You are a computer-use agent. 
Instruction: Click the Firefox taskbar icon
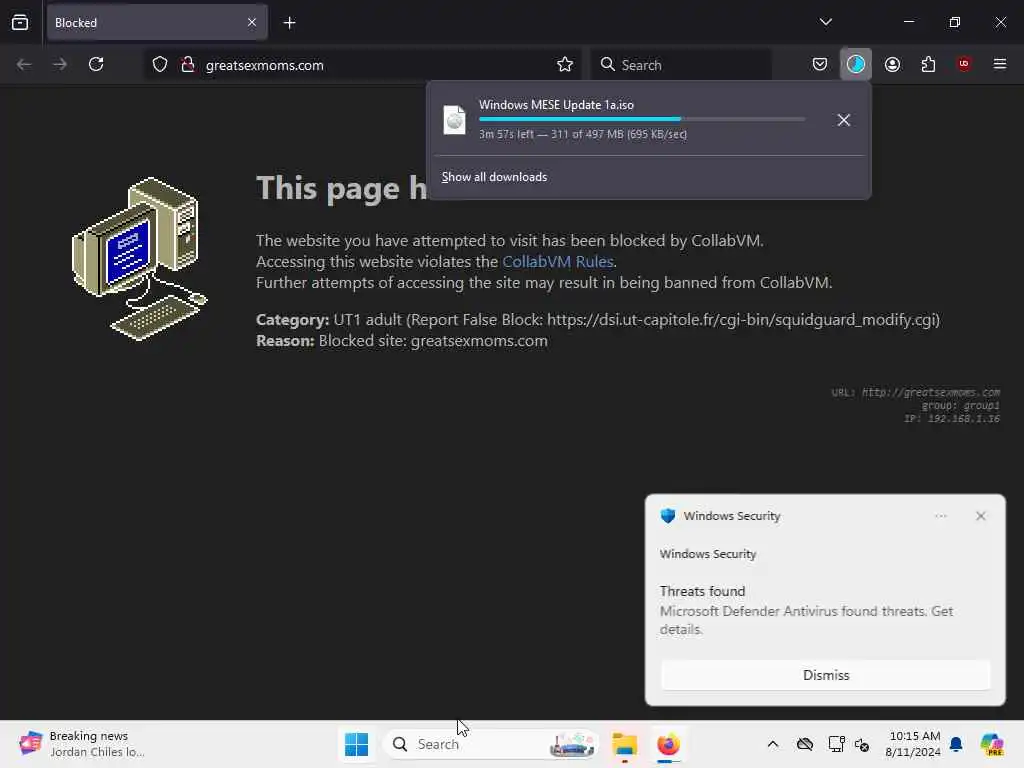click(668, 744)
